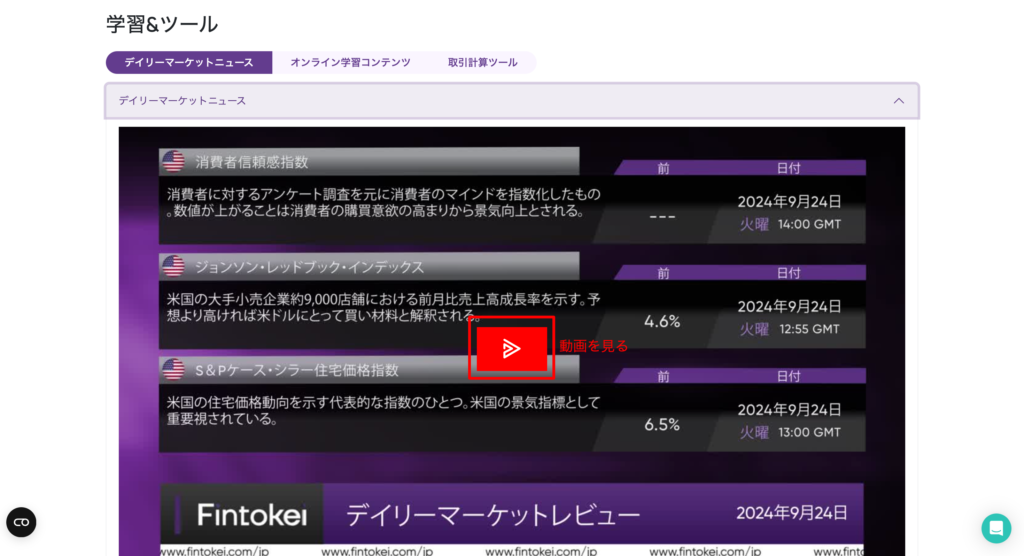Collapse the デイリーマーケットニュース accordion chevron
The image size is (1024, 556).
(x=899, y=101)
